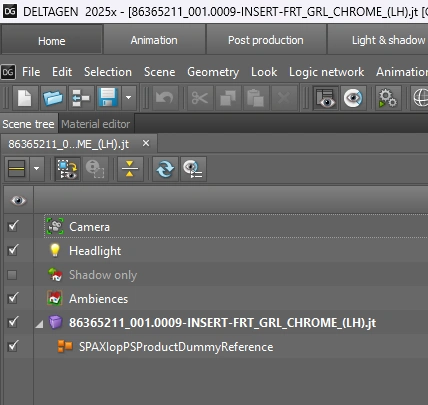Select the Shadow only tree item
Image resolution: width=428 pixels, height=405 pixels.
[x=103, y=275]
